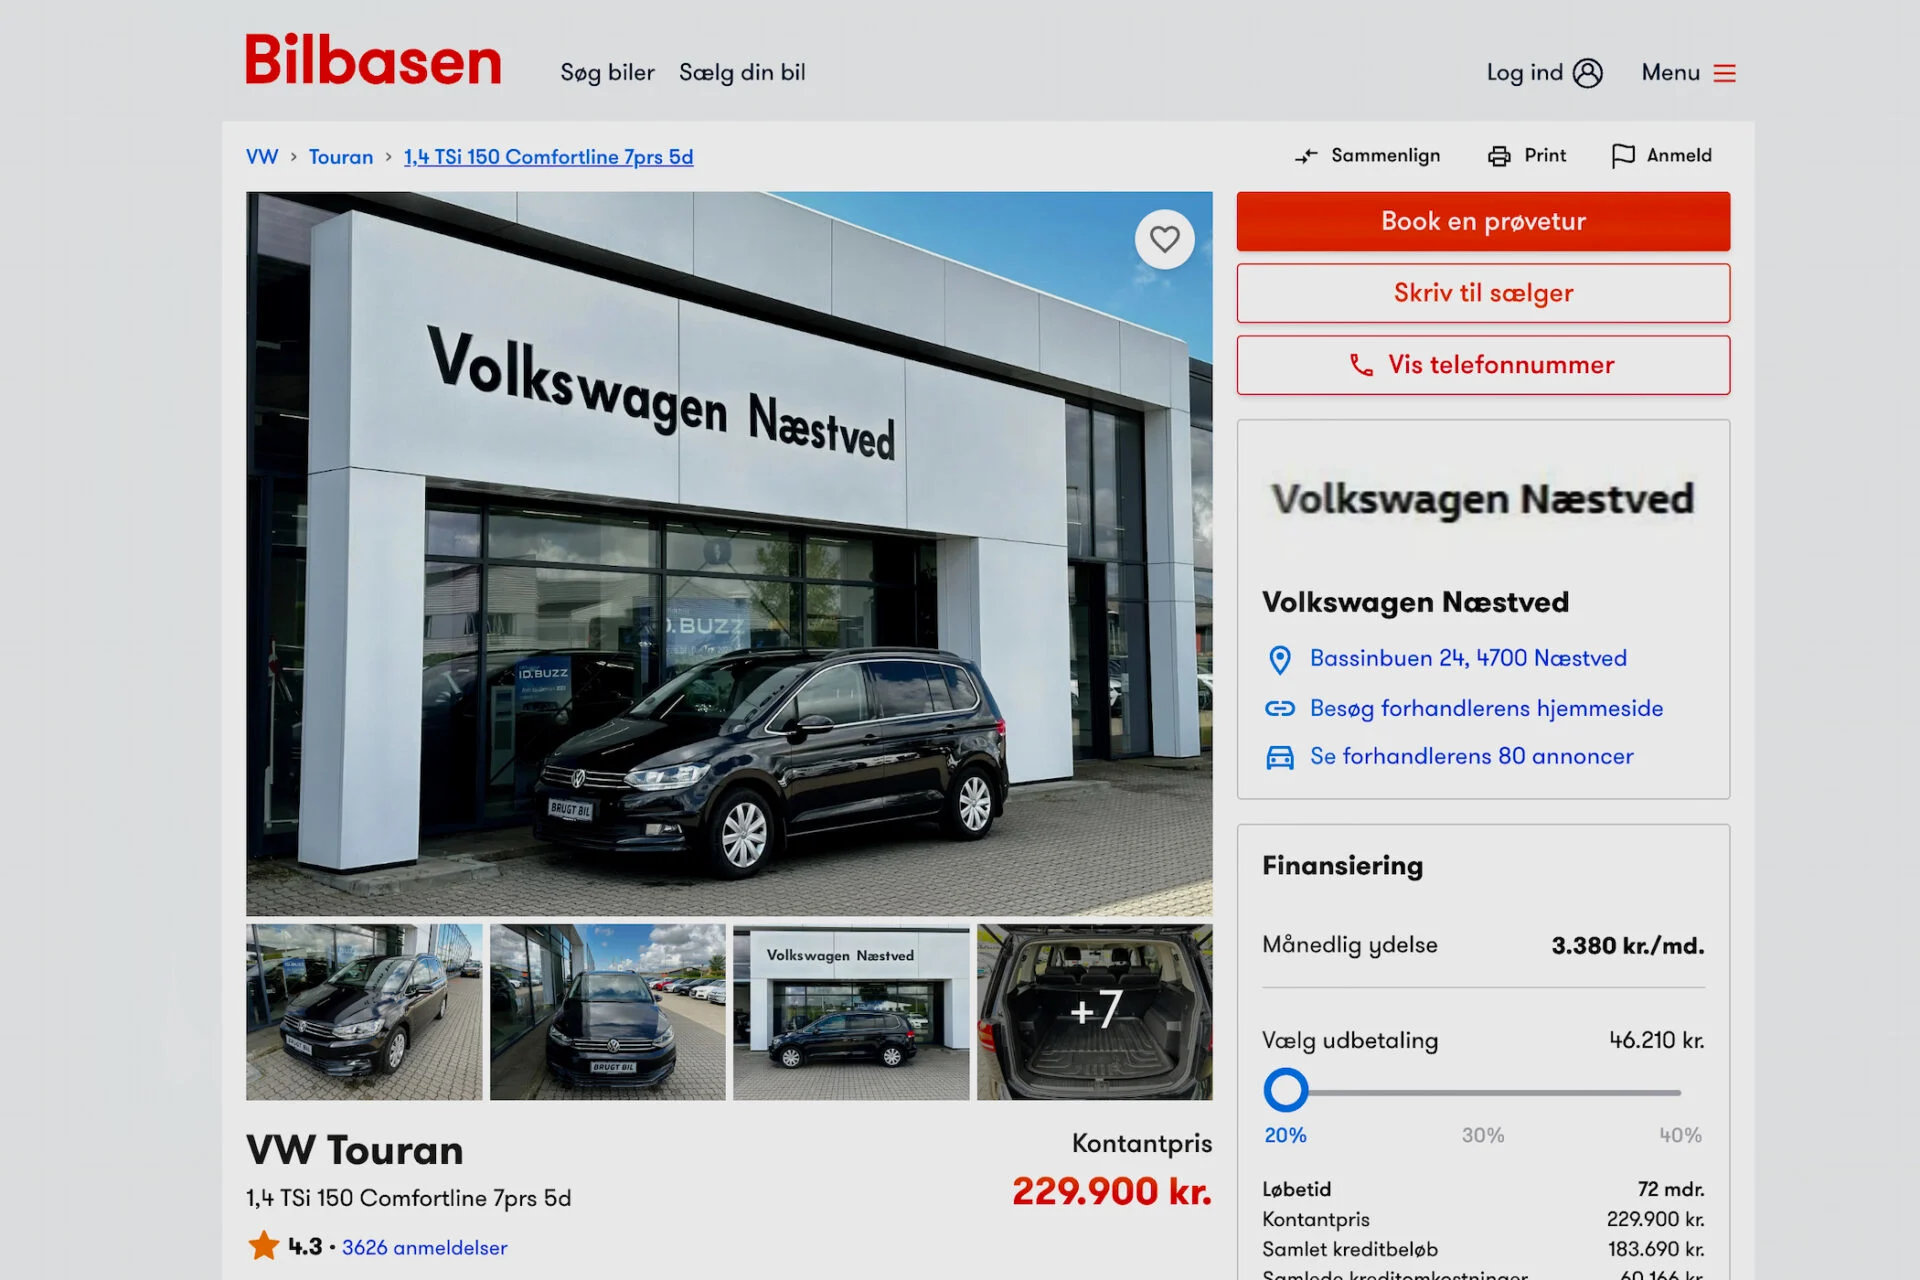Viewport: 1920px width, 1280px height.
Task: Click the Vælg udbetaling slider handle
Action: click(1286, 1090)
